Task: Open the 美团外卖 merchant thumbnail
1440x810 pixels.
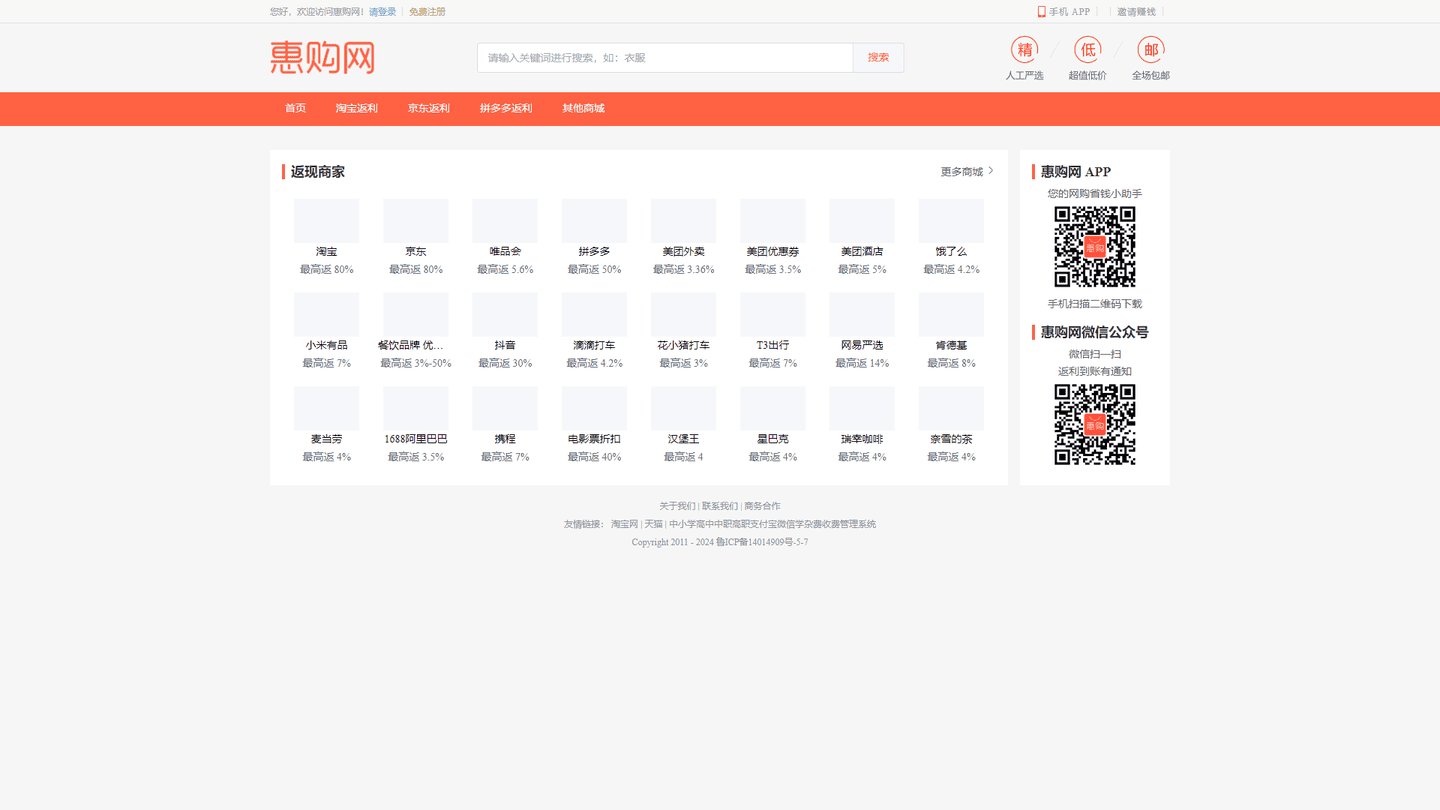Action: click(x=683, y=221)
